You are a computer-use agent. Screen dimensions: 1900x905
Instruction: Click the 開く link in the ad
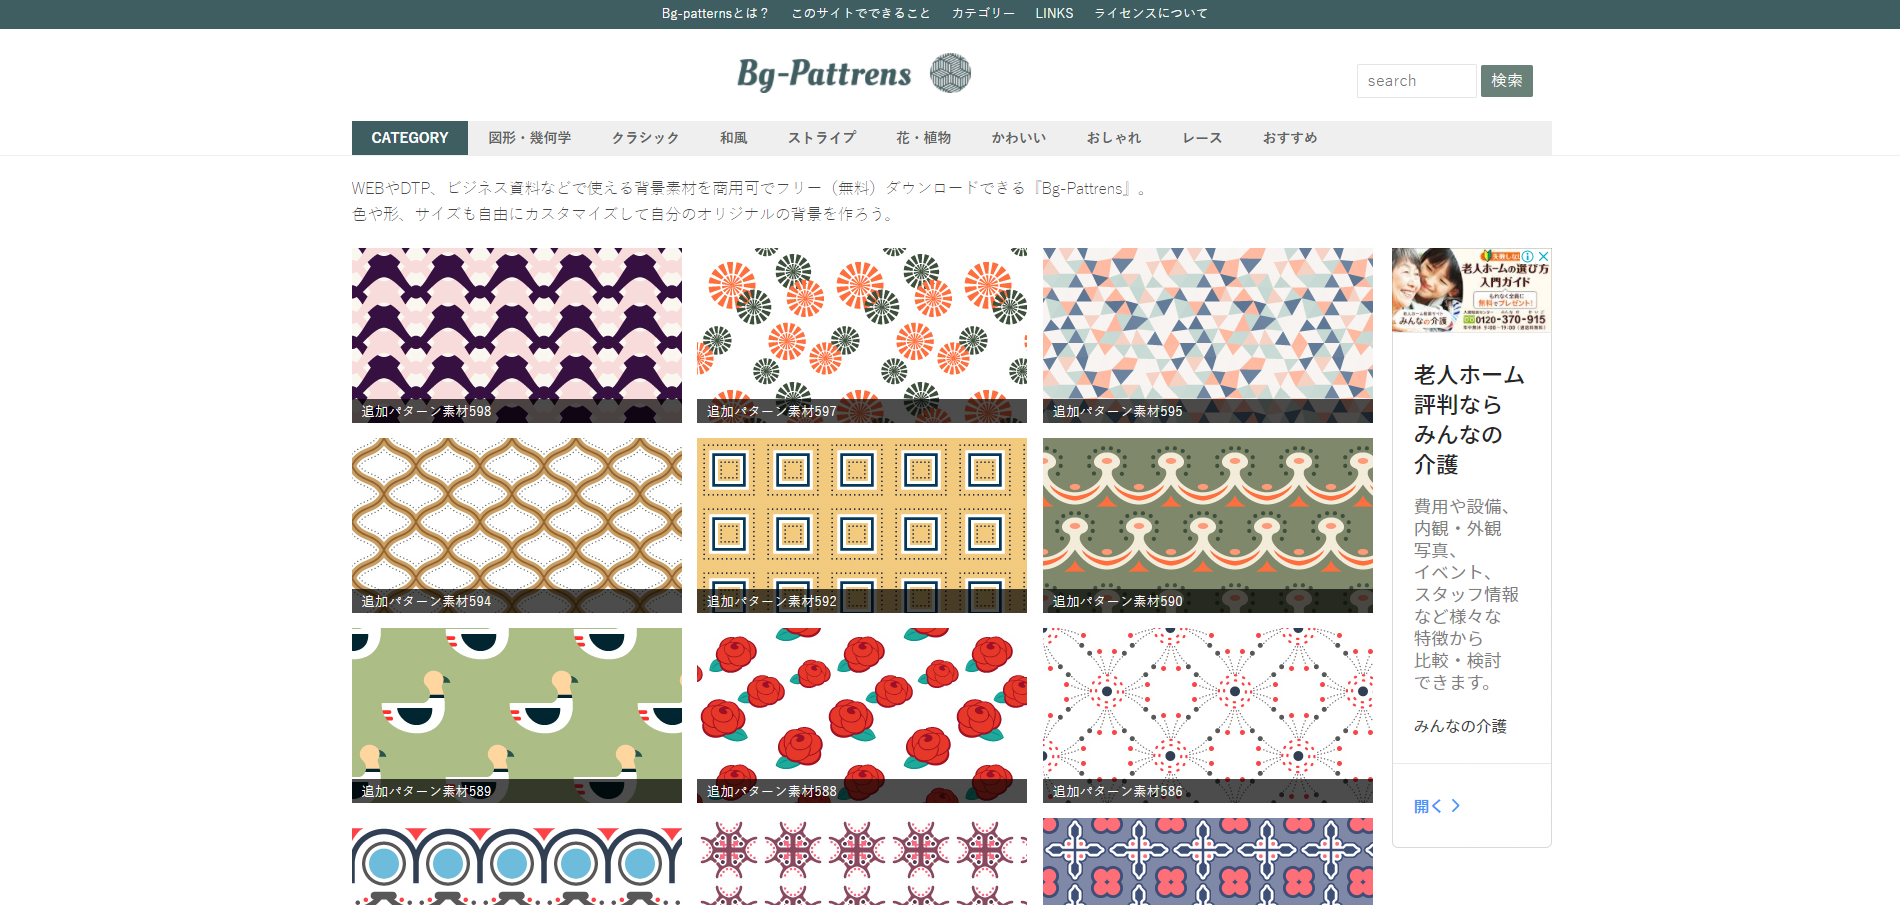click(1428, 806)
